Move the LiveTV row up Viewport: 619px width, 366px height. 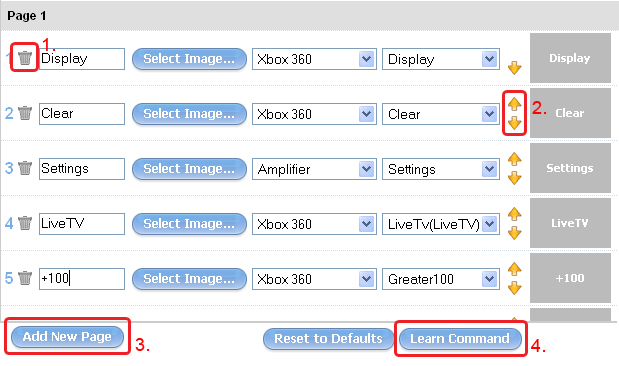[514, 214]
